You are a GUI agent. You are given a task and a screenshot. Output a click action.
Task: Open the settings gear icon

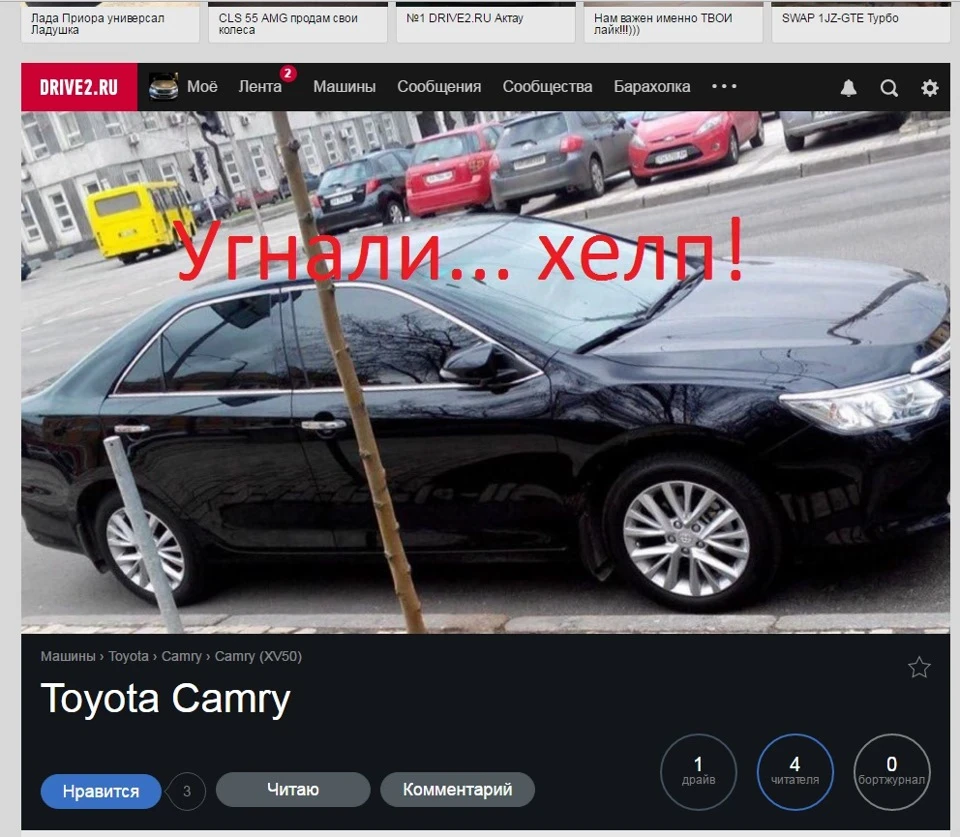pyautogui.click(x=929, y=88)
